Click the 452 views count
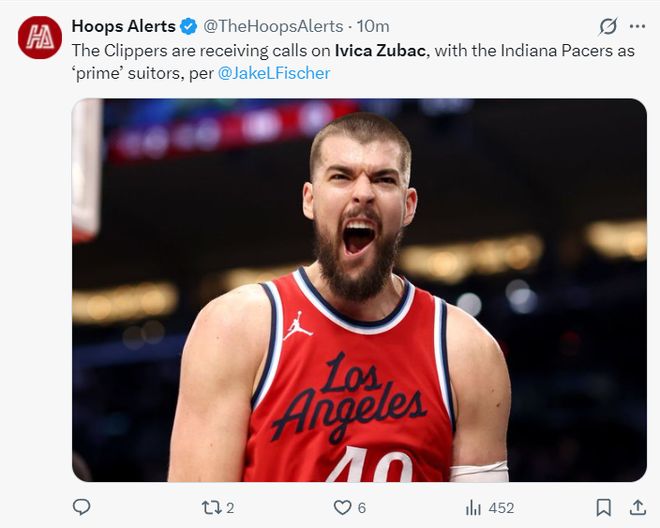 [501, 508]
